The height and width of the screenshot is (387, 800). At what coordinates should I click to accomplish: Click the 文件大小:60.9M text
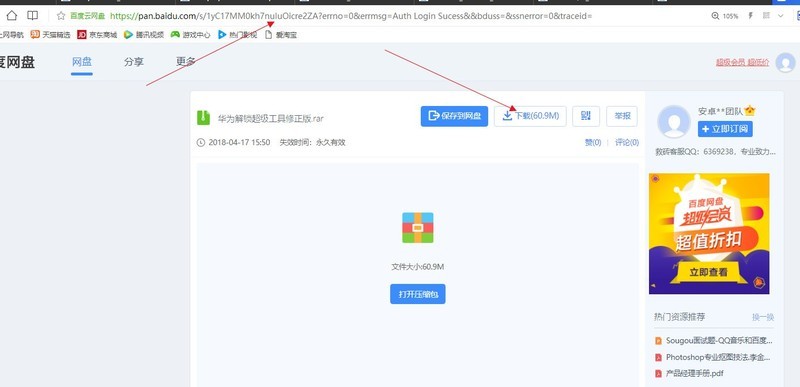tap(417, 267)
